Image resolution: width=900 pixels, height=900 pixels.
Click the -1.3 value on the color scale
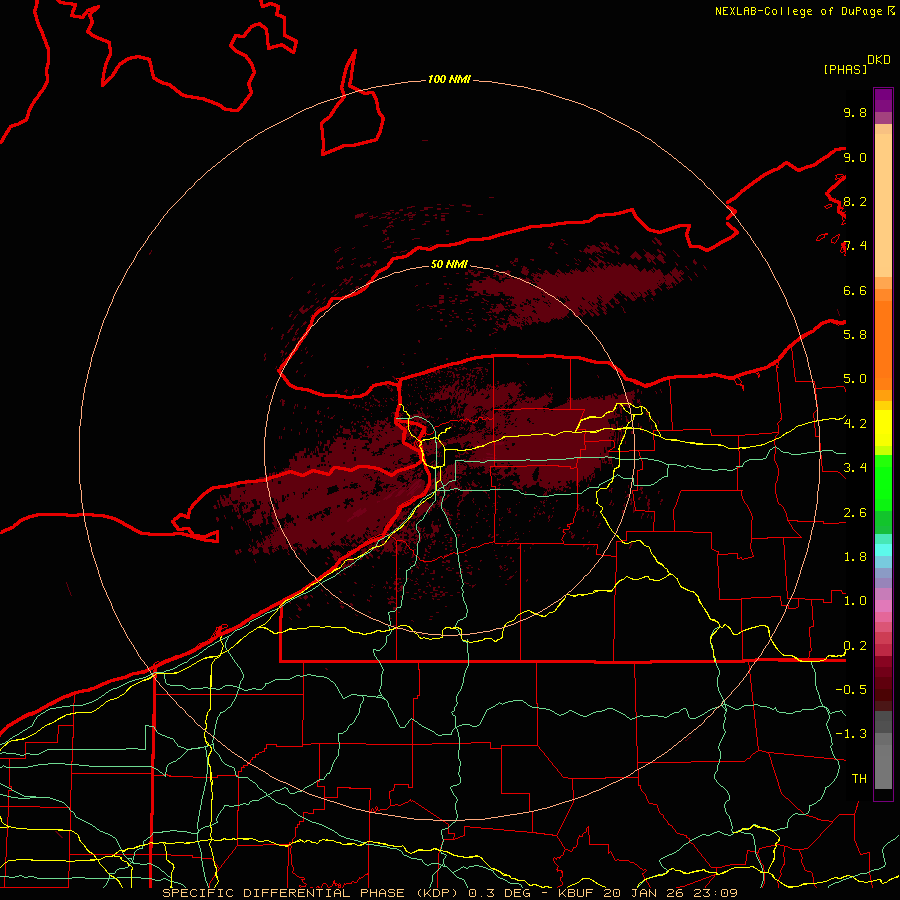(851, 734)
